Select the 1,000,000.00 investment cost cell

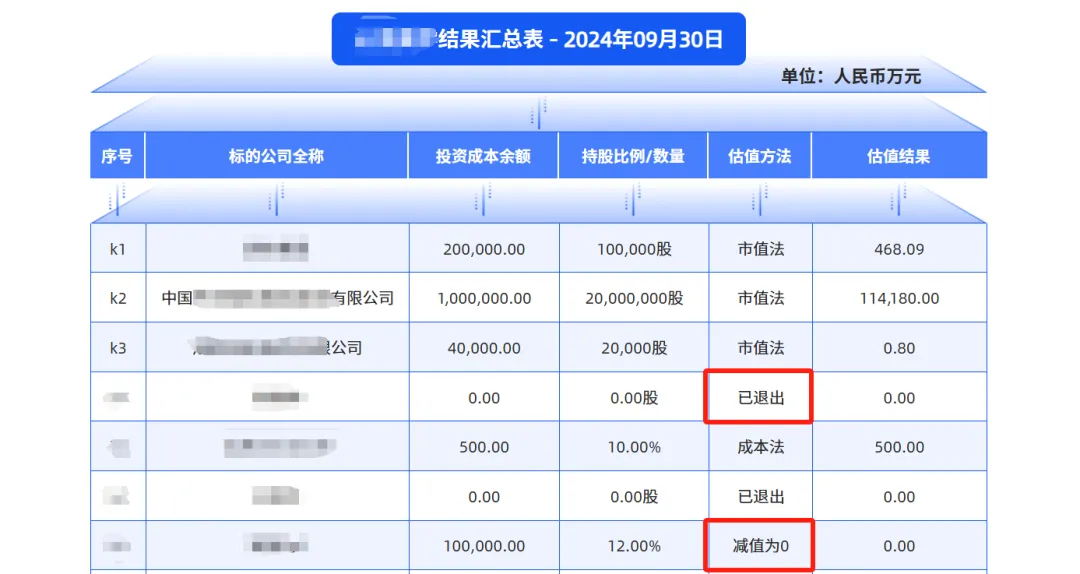[484, 298]
